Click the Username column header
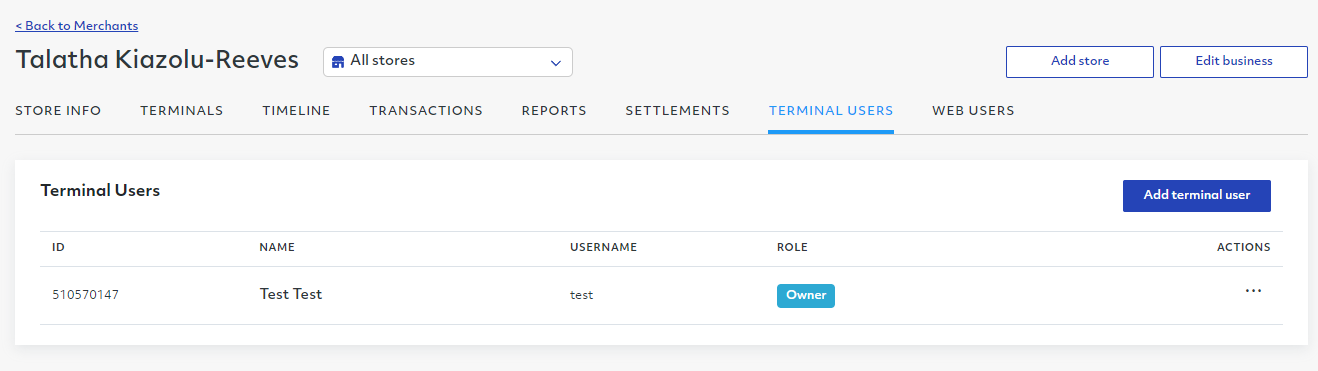 603,247
